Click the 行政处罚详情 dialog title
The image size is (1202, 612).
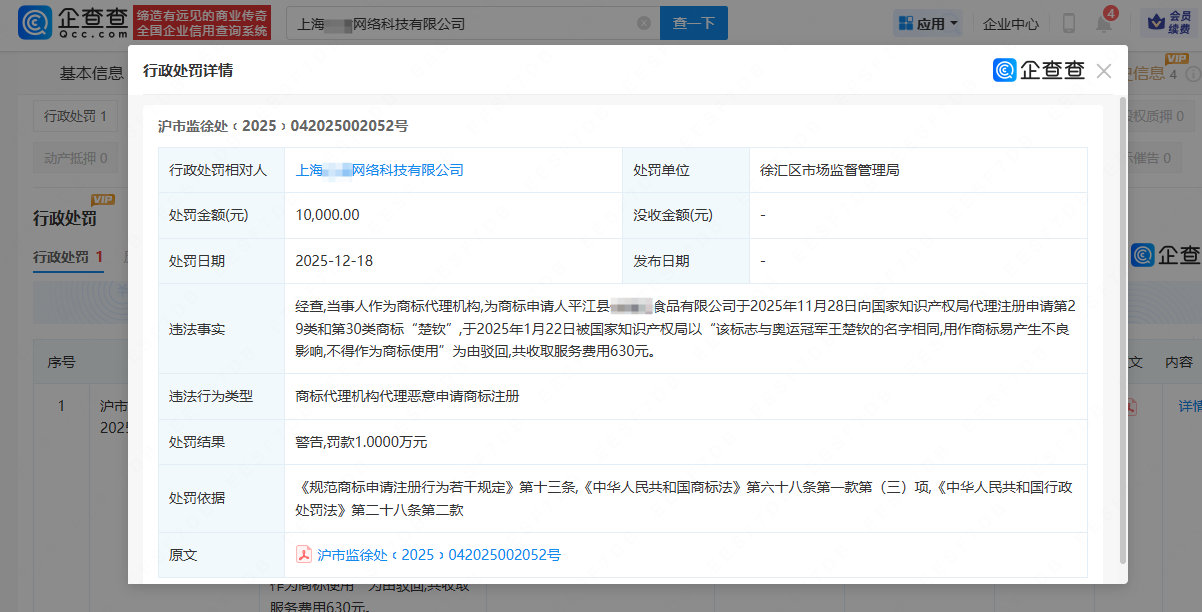[x=188, y=70]
